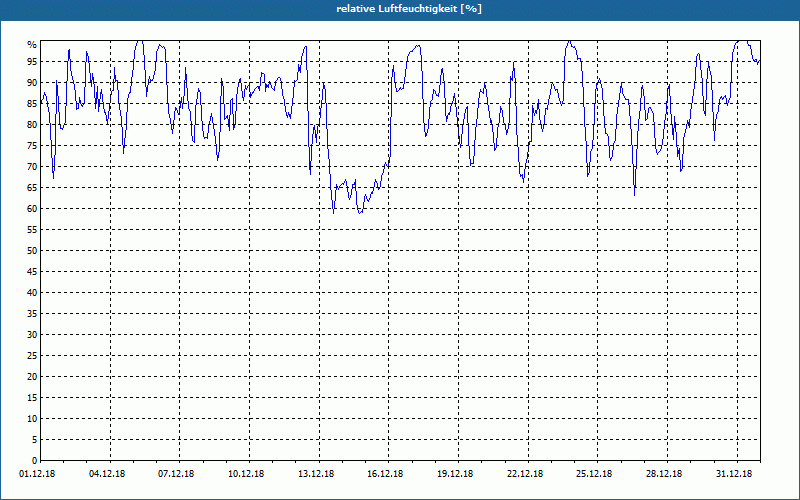Click the y-axis value 65
The width and height of the screenshot is (800, 500).
32,188
